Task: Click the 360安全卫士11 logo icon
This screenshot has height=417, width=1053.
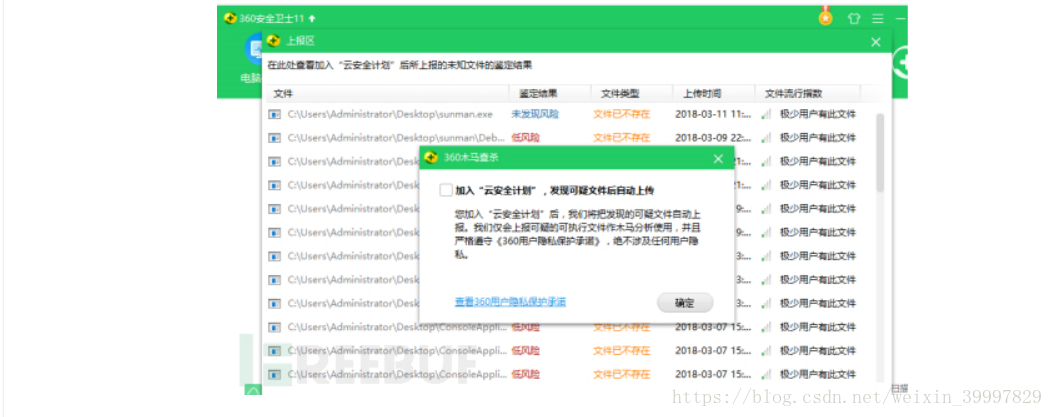Action: (x=230, y=18)
